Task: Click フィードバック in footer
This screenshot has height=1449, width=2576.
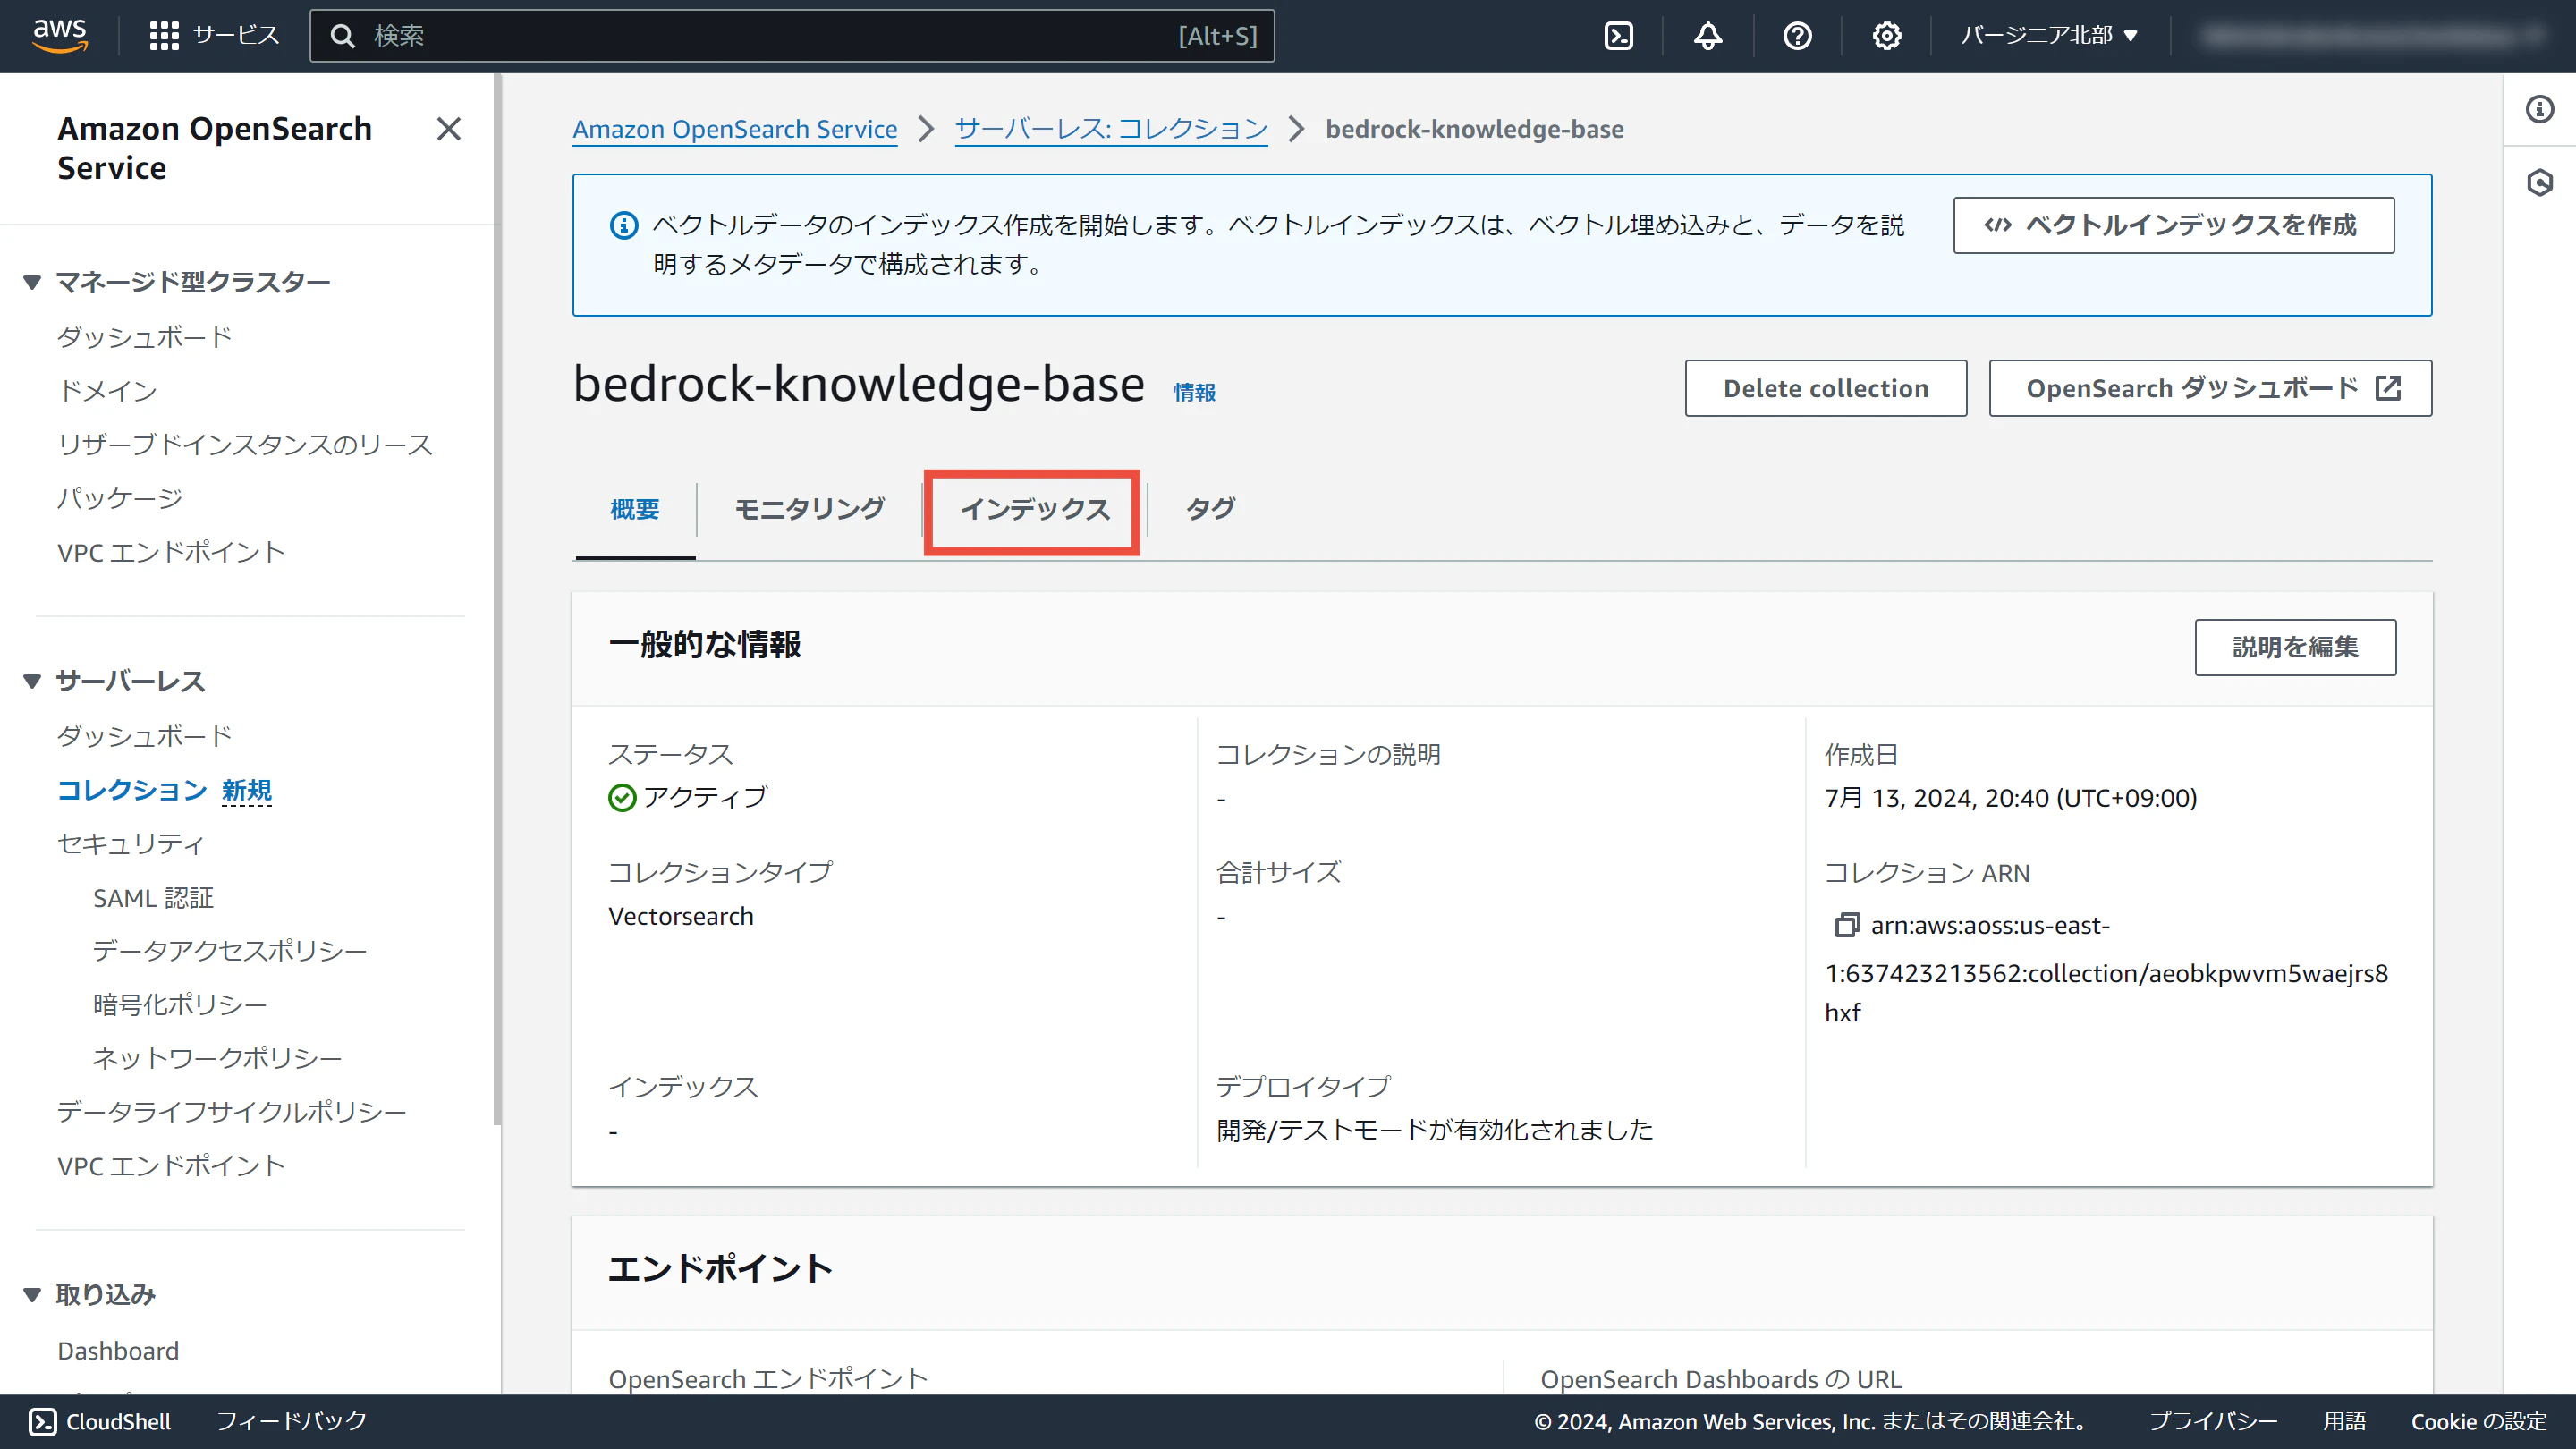Action: [x=292, y=1422]
